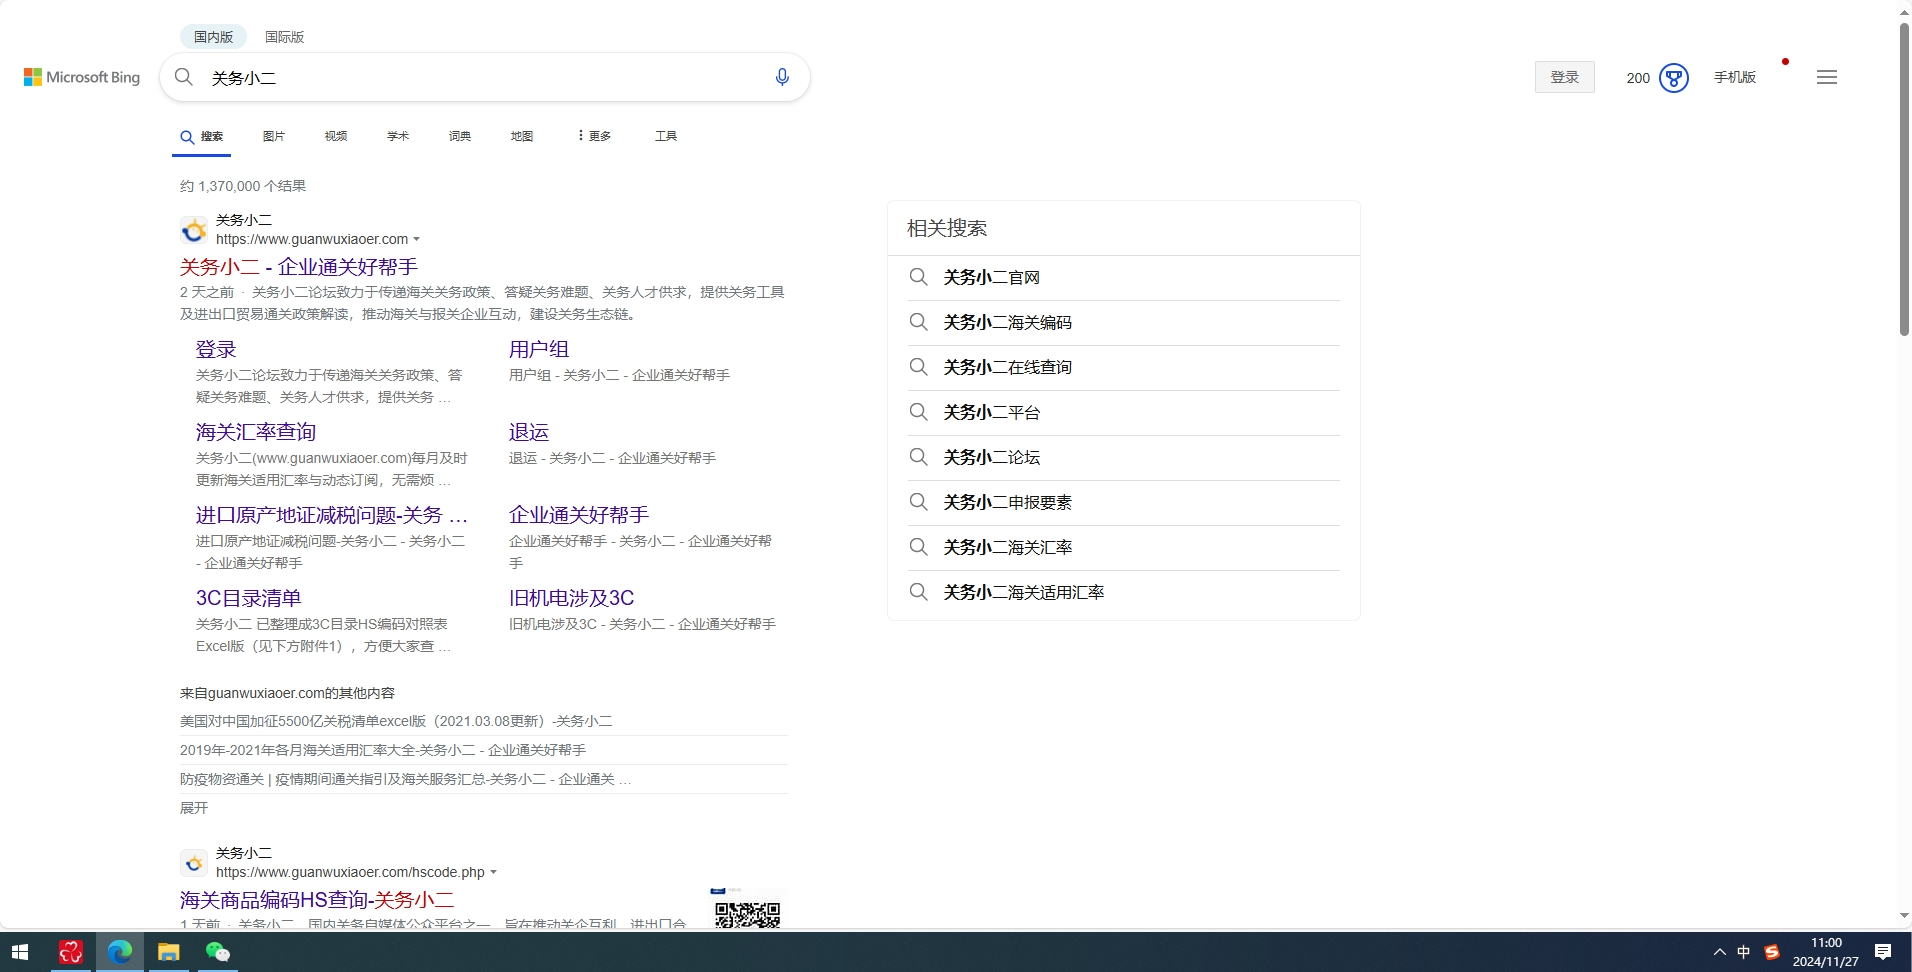Expand dropdown next to guanwuxiaoer.com URL
This screenshot has height=972, width=1912.
(x=416, y=239)
